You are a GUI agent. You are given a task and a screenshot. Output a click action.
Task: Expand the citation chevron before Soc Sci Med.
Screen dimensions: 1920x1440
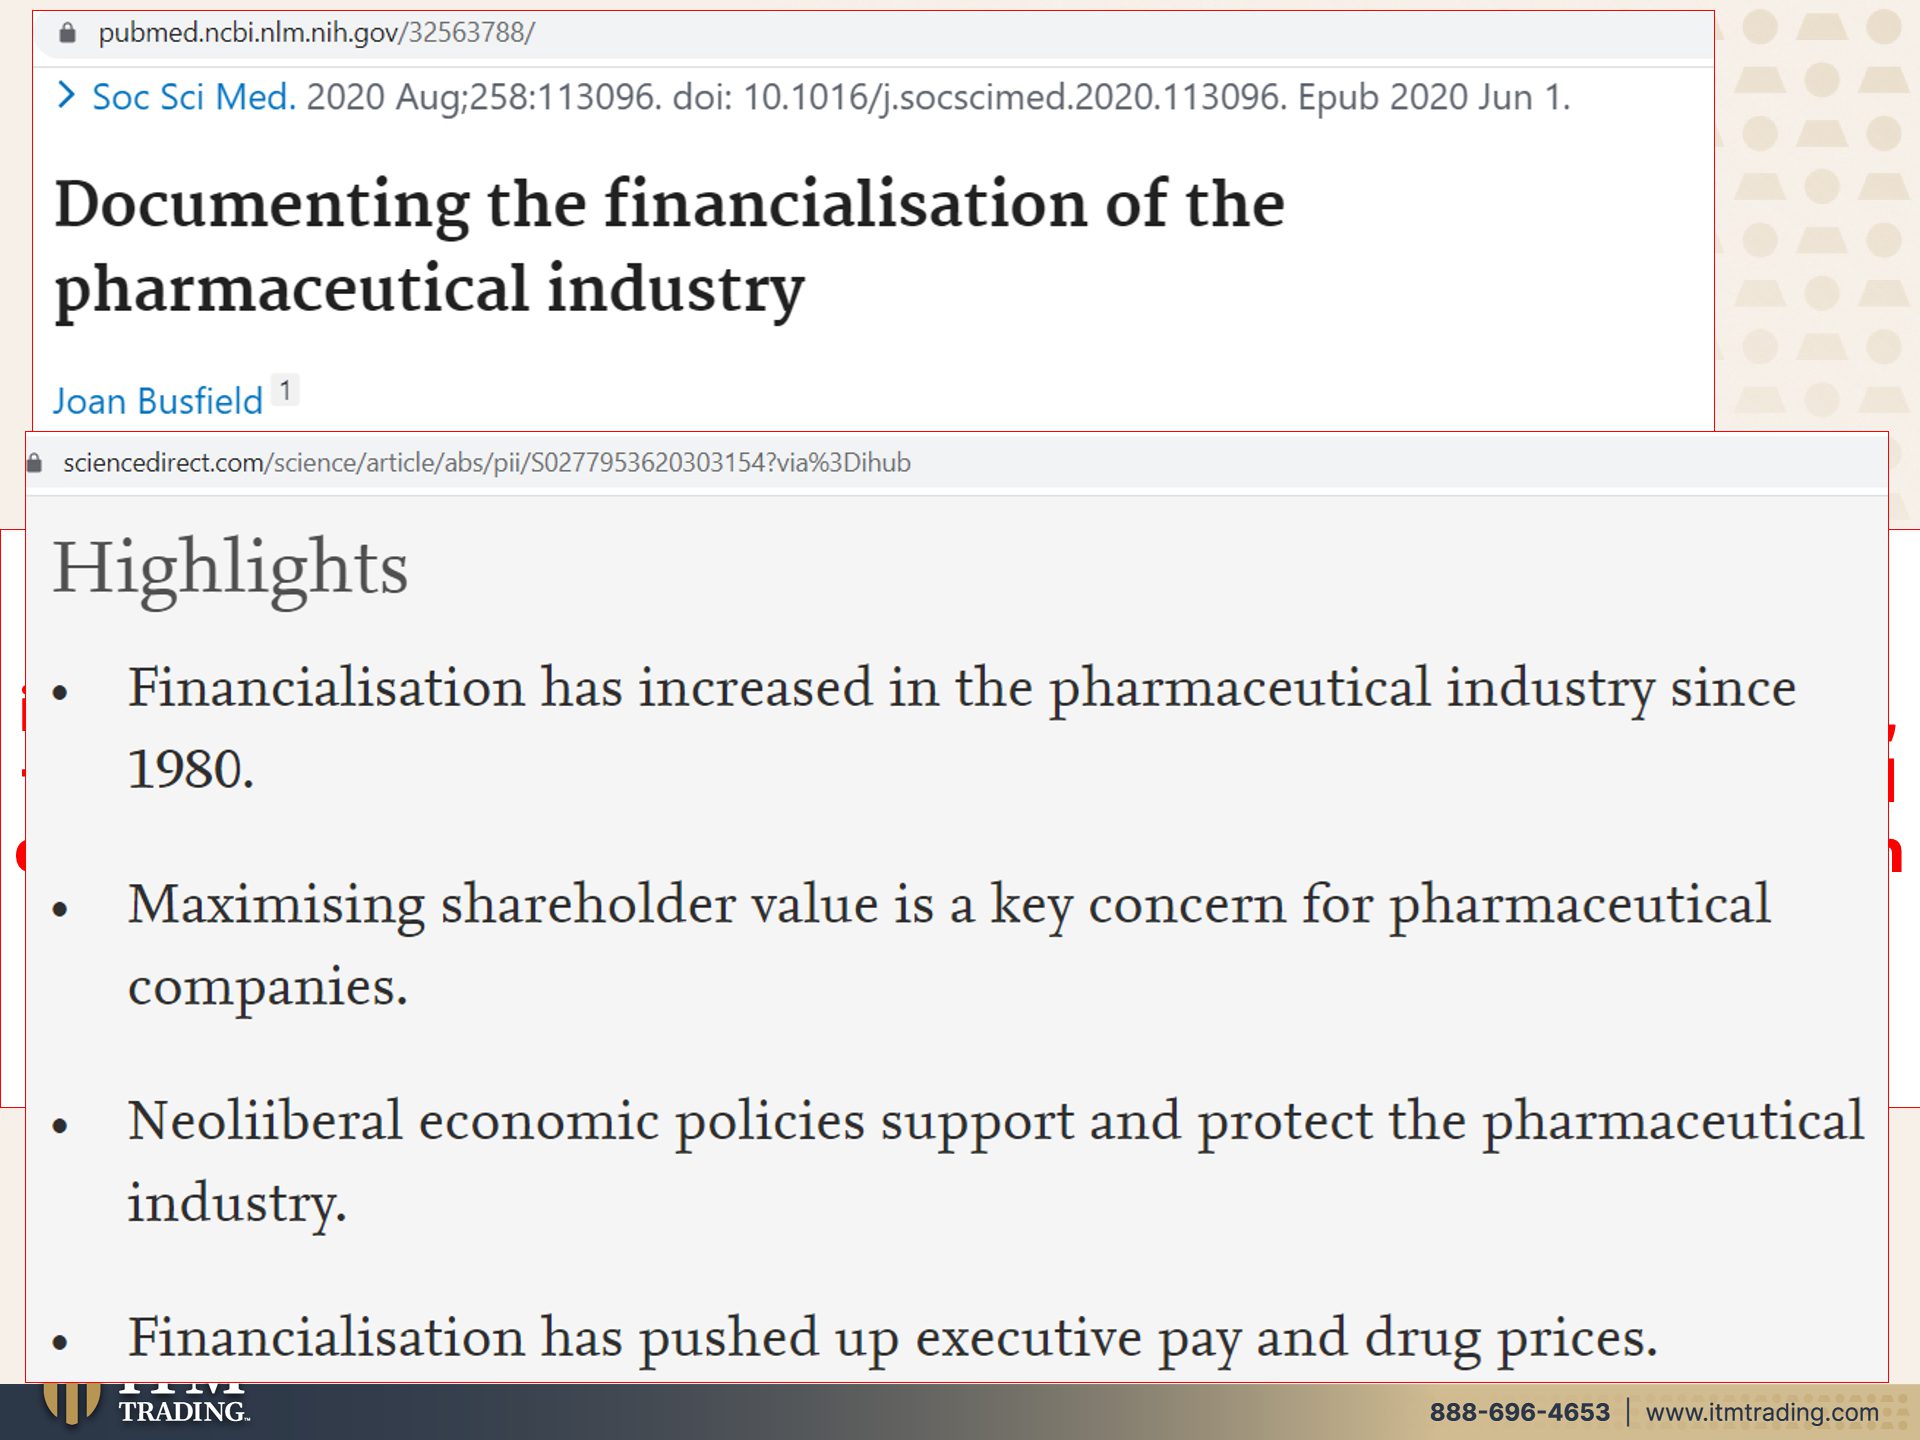66,95
